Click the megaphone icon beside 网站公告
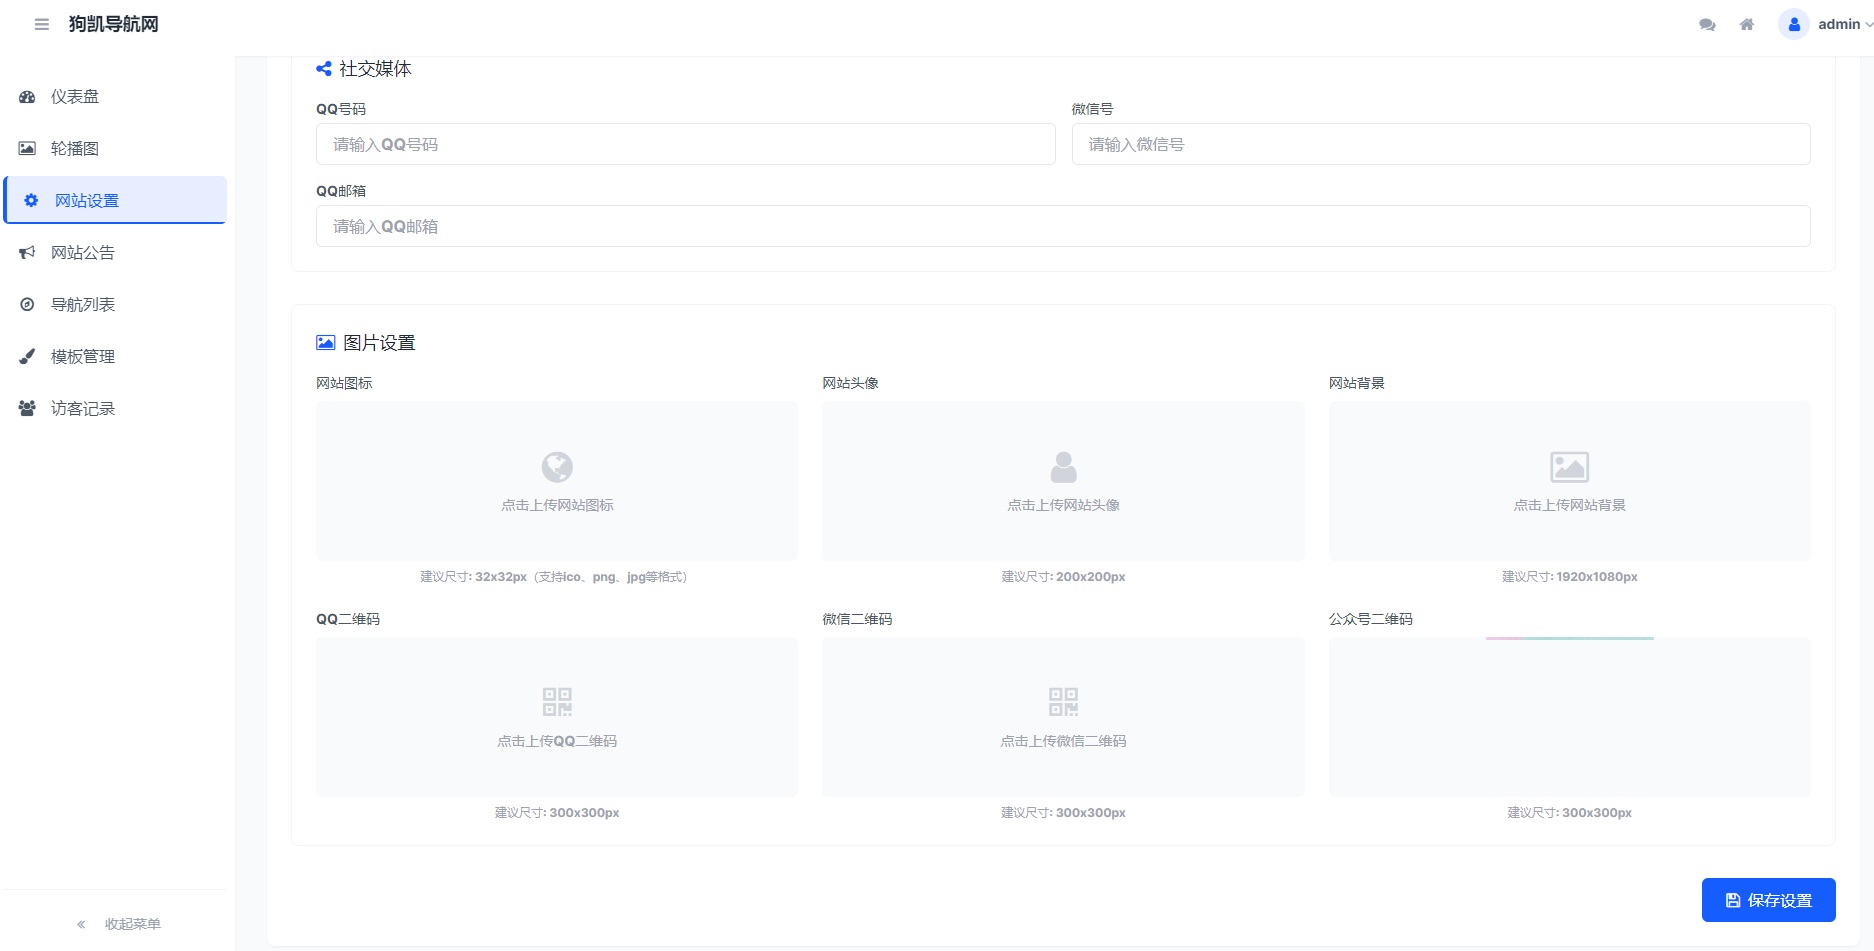The height and width of the screenshot is (951, 1874). coord(27,252)
